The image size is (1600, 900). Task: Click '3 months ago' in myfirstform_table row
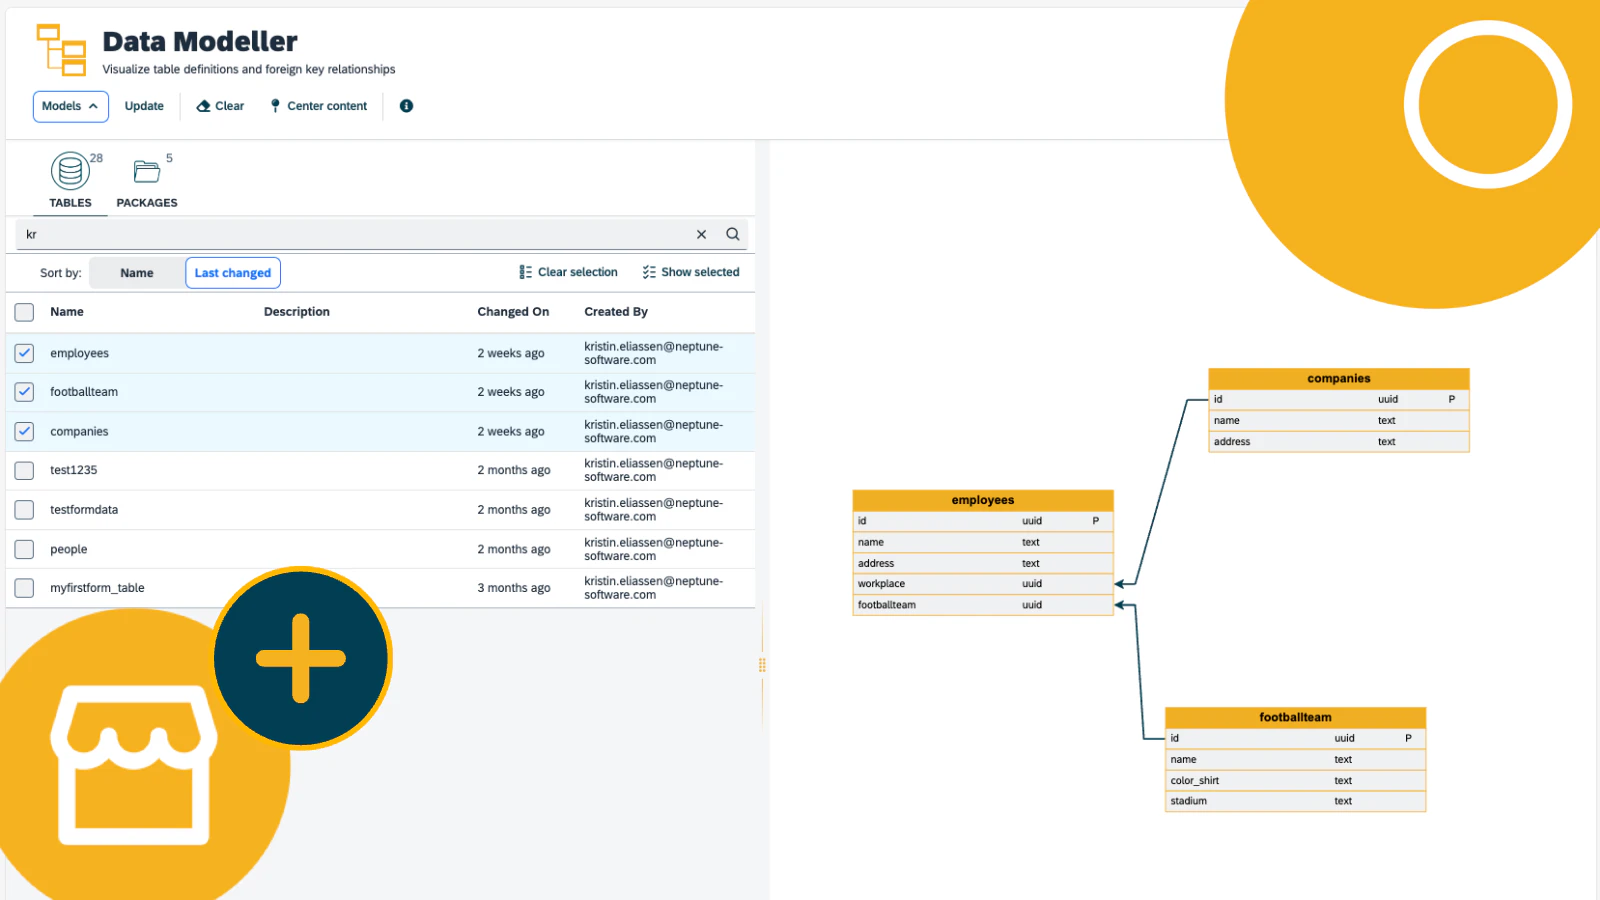tap(514, 588)
